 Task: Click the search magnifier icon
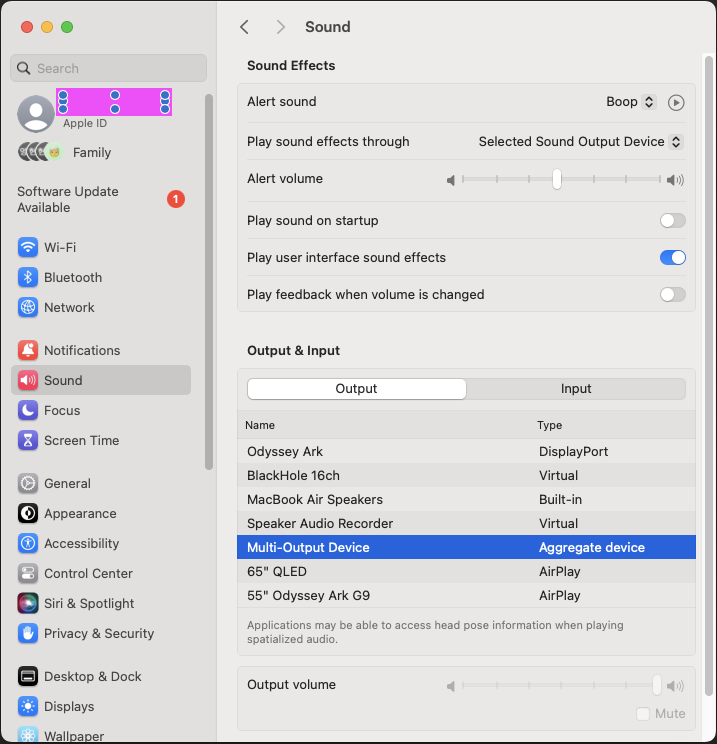pyautogui.click(x=23, y=68)
